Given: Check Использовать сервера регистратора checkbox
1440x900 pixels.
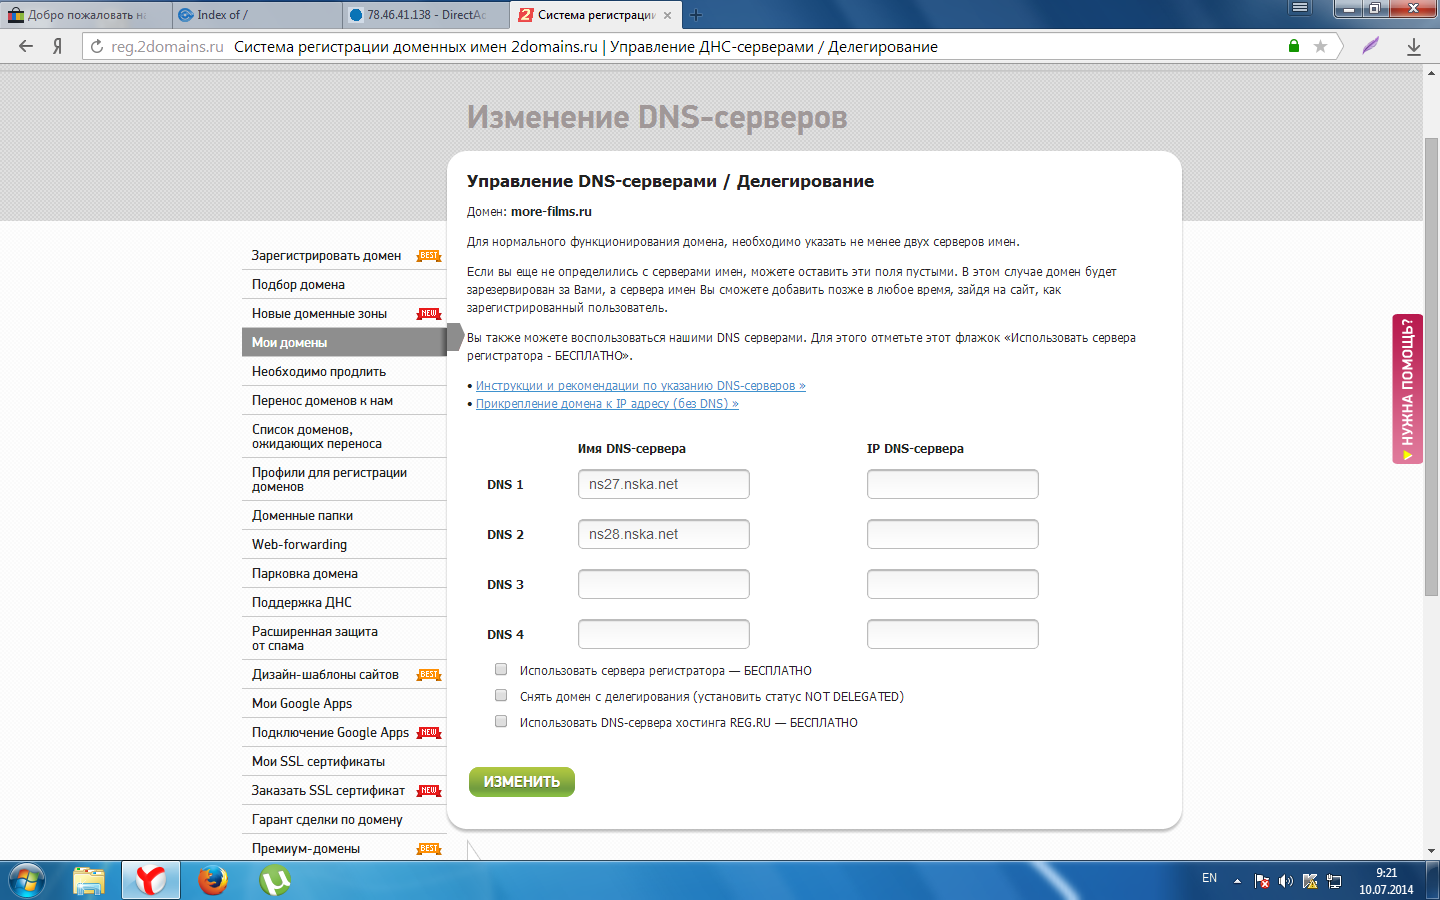Looking at the screenshot, I should click(x=501, y=669).
